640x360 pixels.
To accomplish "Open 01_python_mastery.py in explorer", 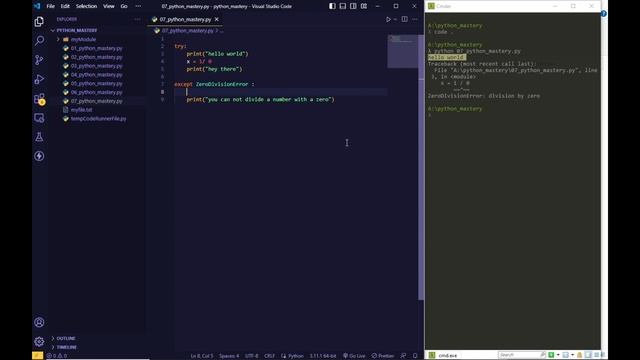I will pyautogui.click(x=96, y=48).
